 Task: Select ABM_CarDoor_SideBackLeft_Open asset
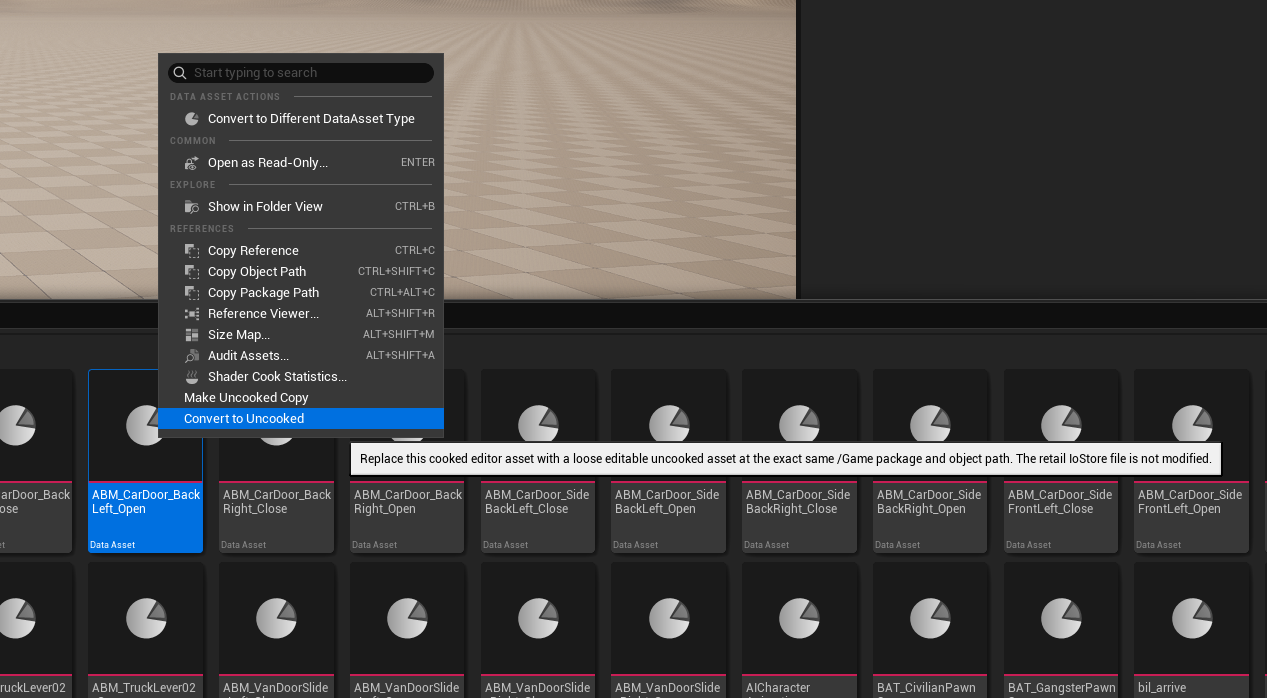[x=669, y=461]
